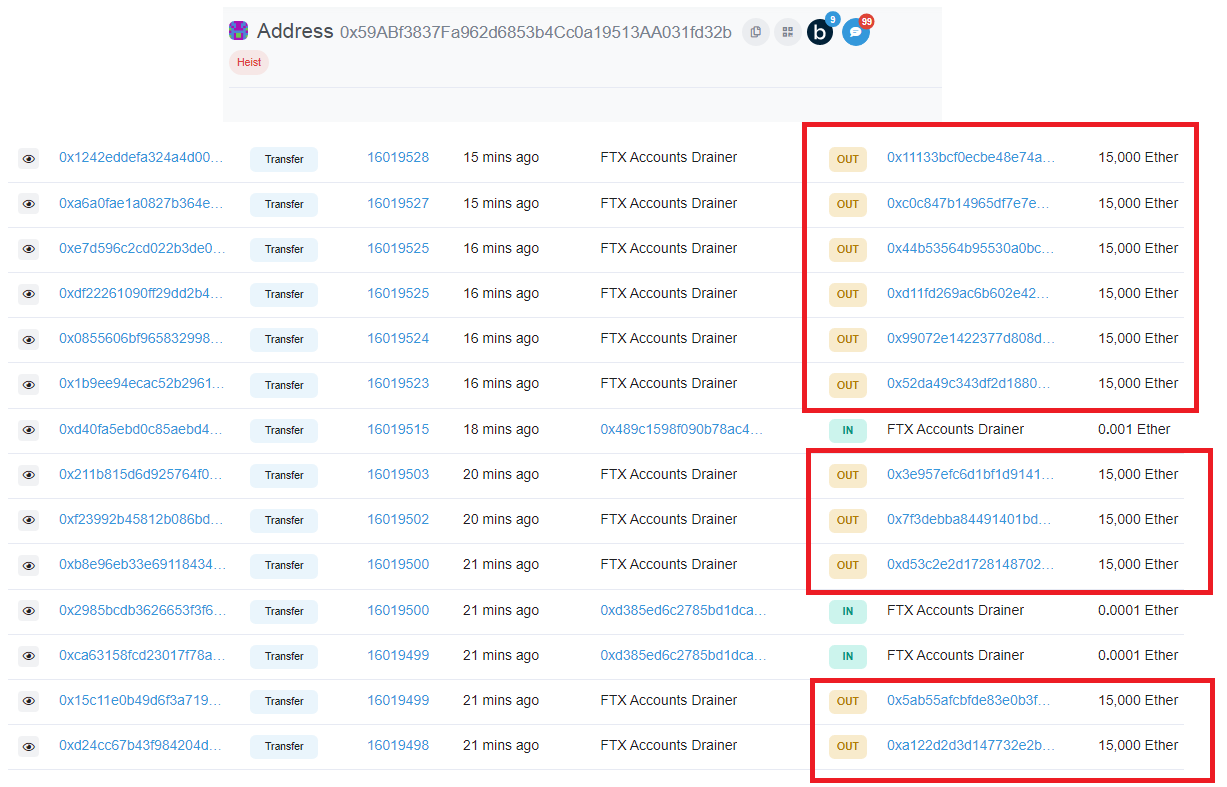Image resolution: width=1227 pixels, height=787 pixels.
Task: Click the address blockie identicon
Action: tap(239, 31)
